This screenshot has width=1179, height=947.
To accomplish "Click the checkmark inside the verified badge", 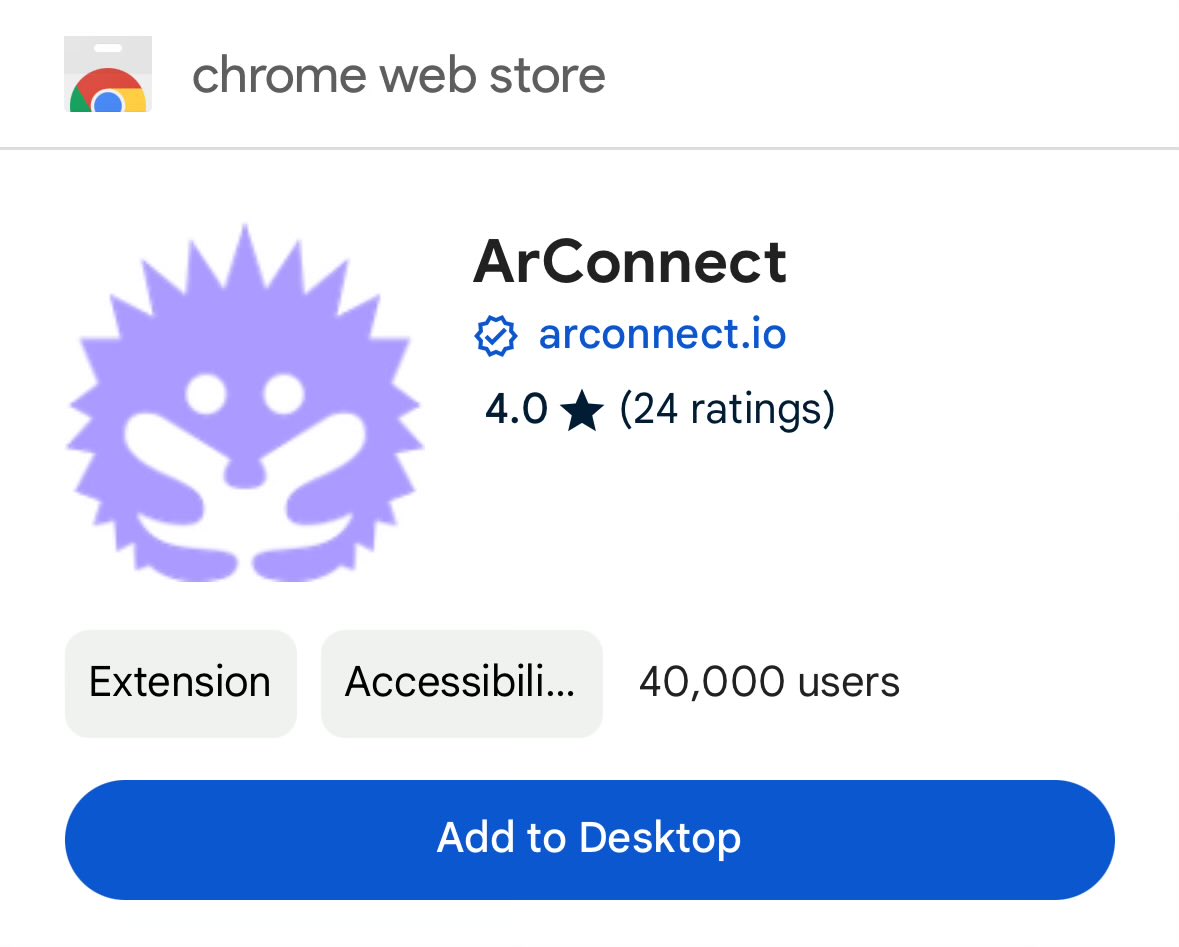I will (497, 335).
